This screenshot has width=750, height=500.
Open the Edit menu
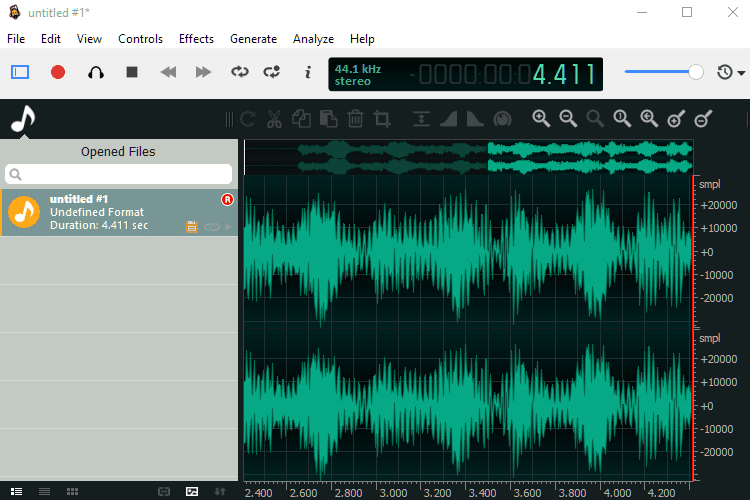click(x=51, y=39)
